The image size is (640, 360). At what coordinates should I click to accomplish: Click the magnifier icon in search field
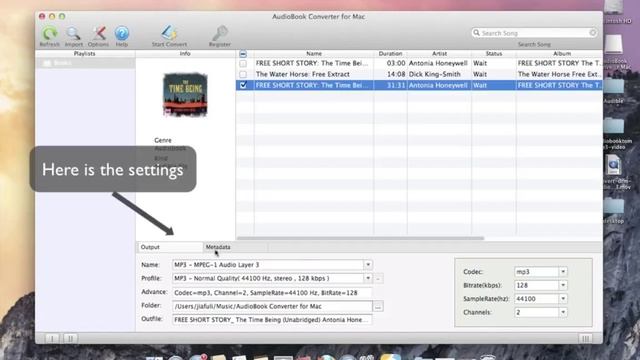coord(476,33)
